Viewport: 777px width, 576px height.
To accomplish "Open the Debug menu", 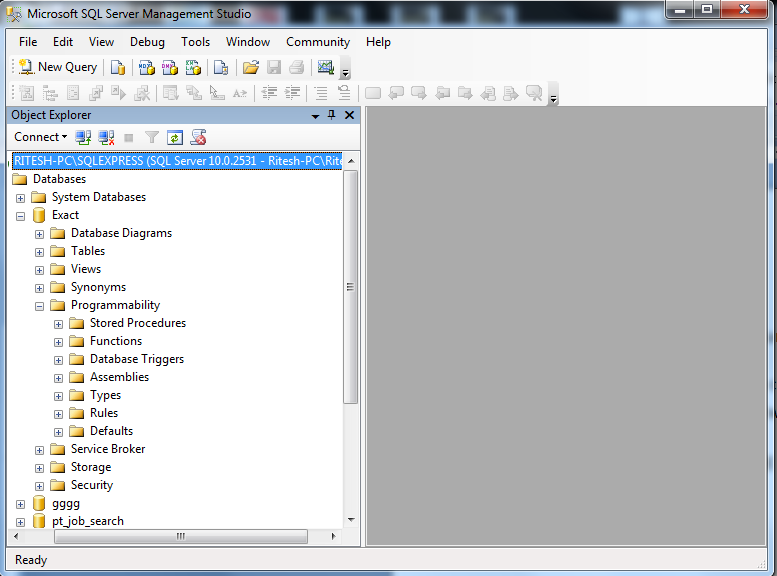I will click(147, 42).
